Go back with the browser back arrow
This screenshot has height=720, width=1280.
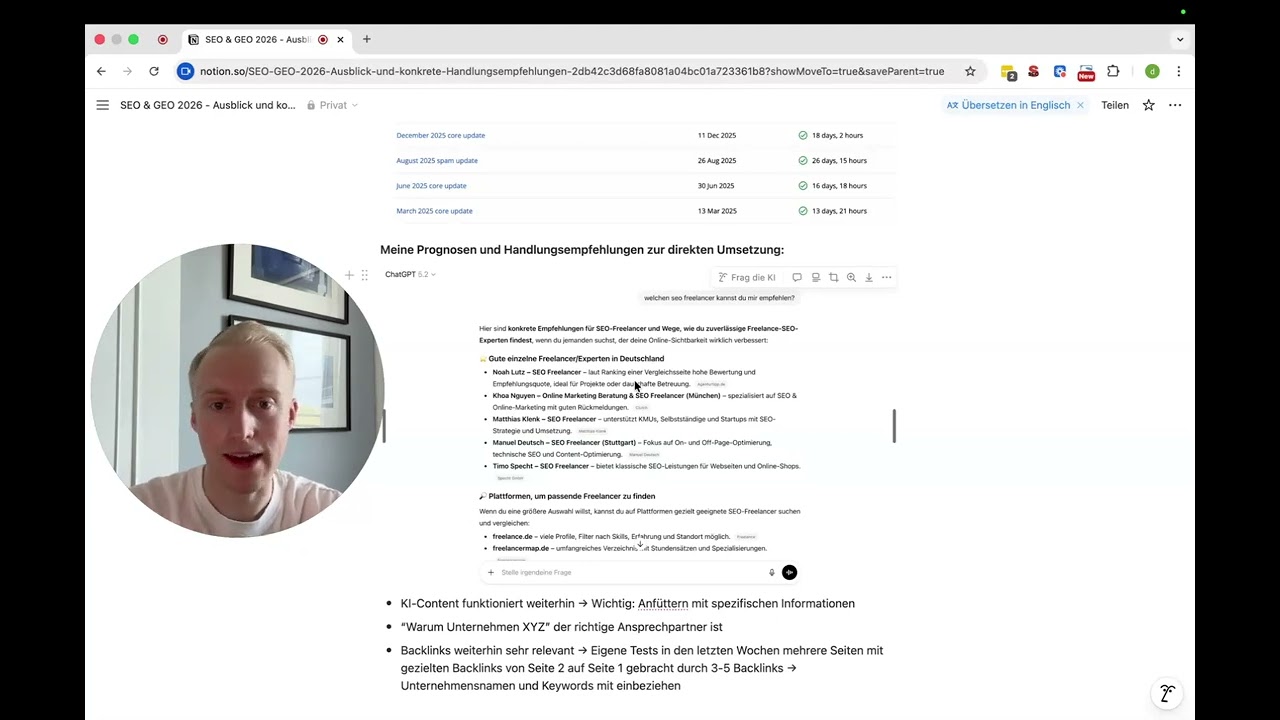click(x=101, y=71)
